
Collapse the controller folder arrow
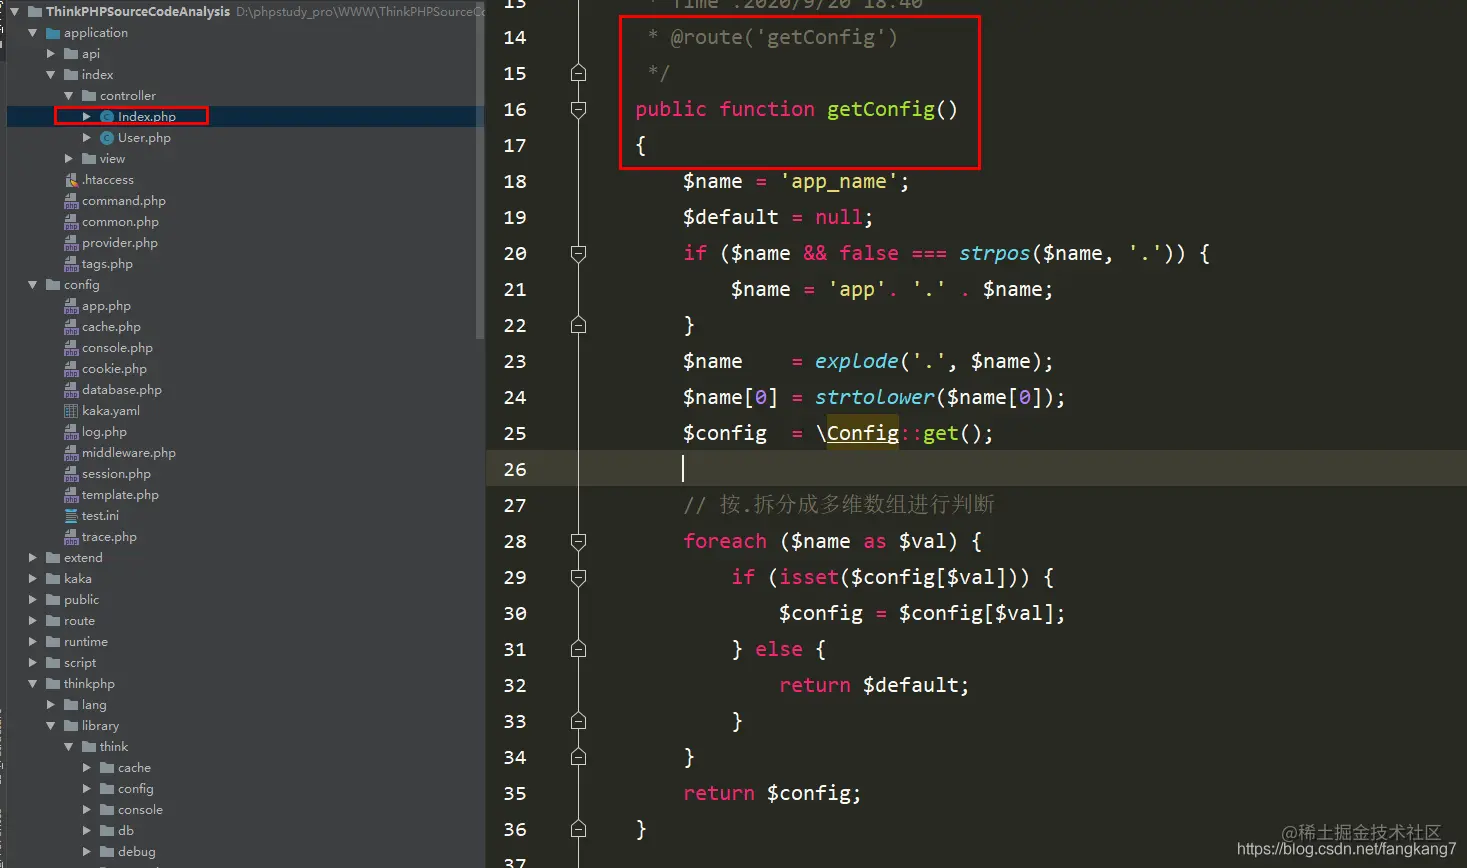coord(69,96)
